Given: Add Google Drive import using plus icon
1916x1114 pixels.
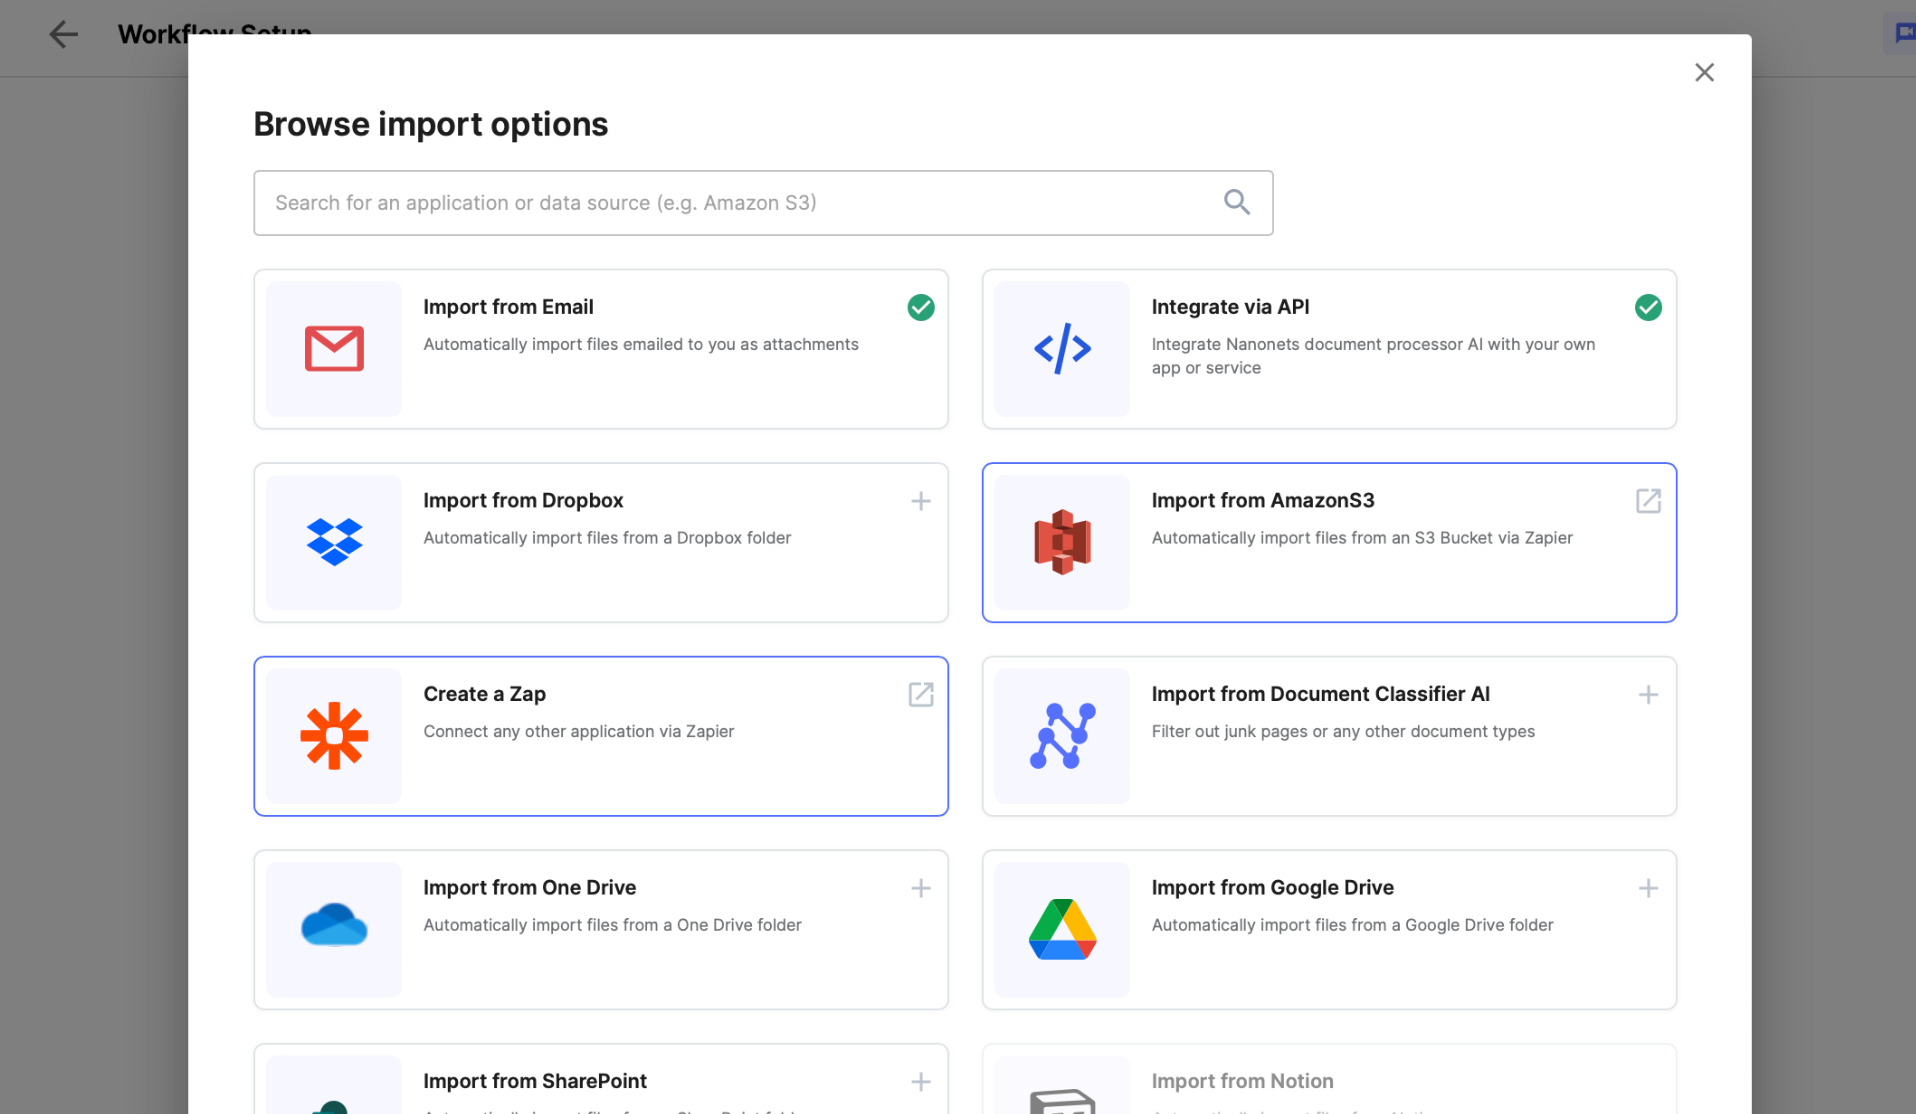Looking at the screenshot, I should 1647,888.
